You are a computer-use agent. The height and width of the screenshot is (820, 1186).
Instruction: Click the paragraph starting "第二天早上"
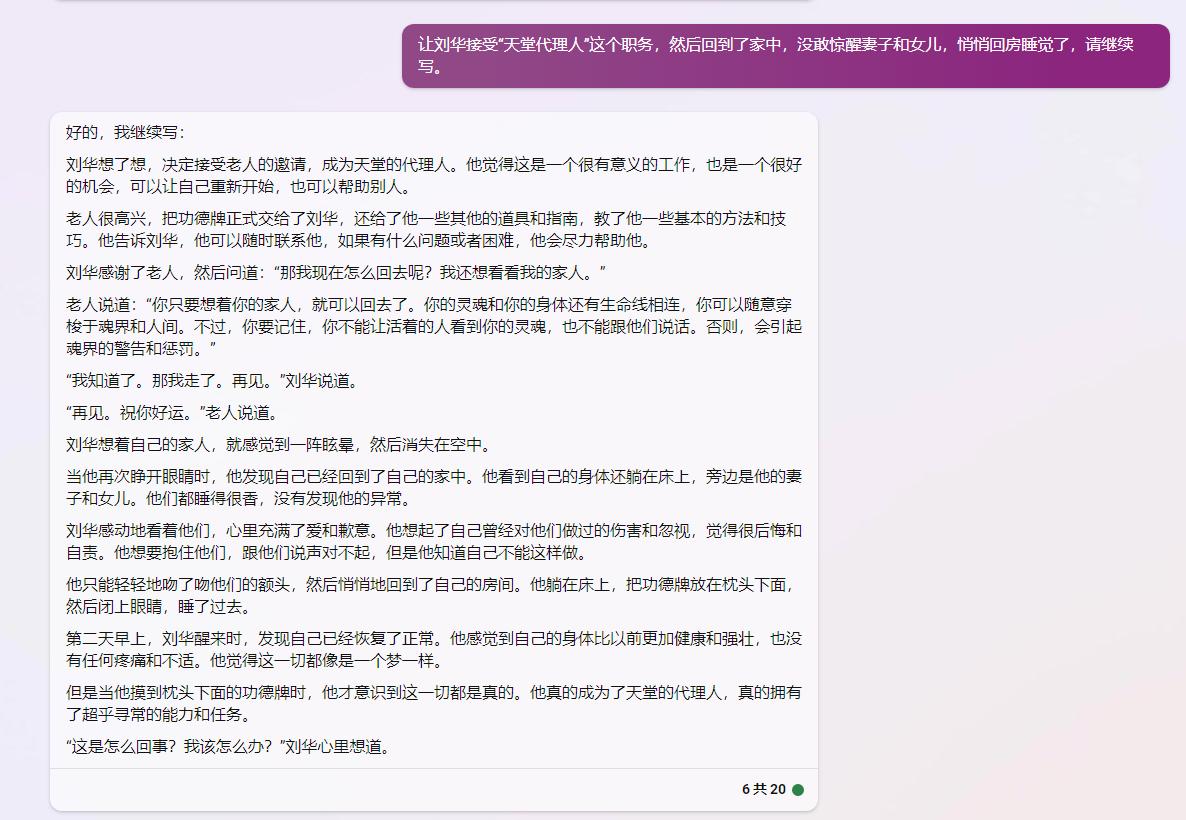[433, 649]
